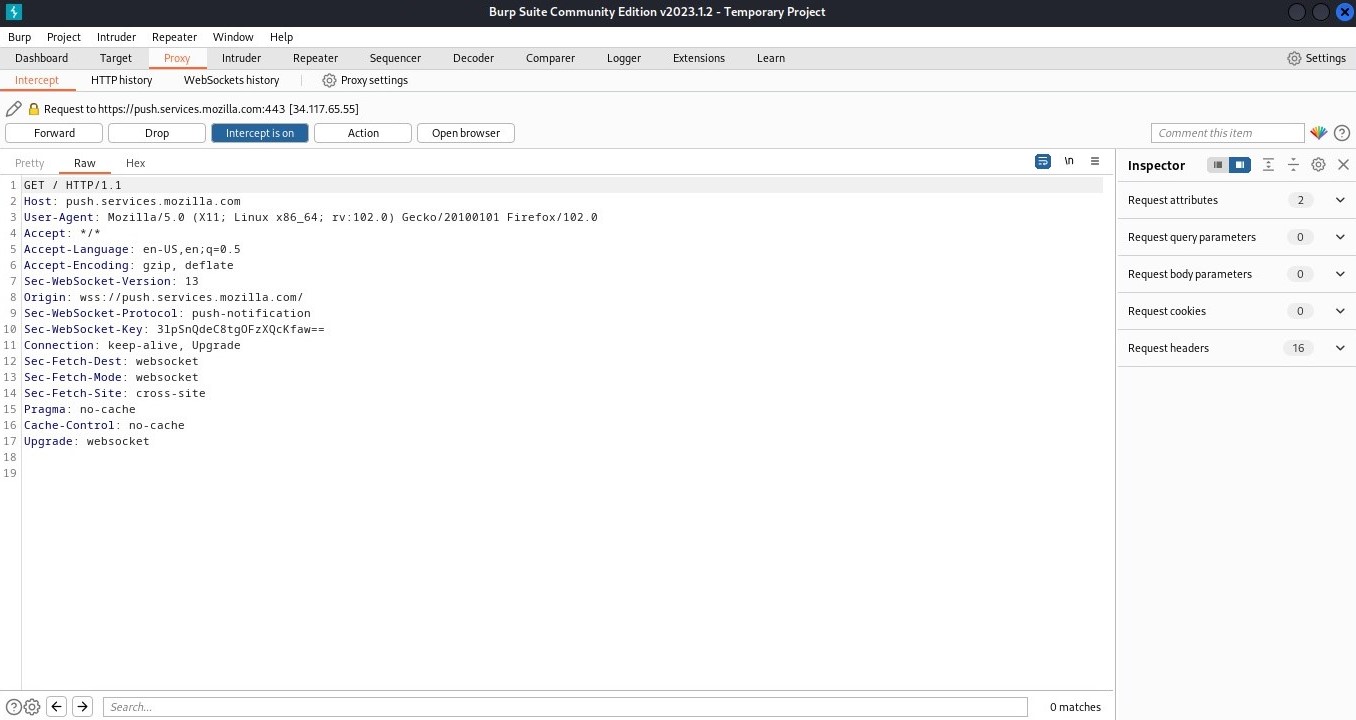Go to previous search match arrow
This screenshot has height=720, width=1356.
[57, 707]
